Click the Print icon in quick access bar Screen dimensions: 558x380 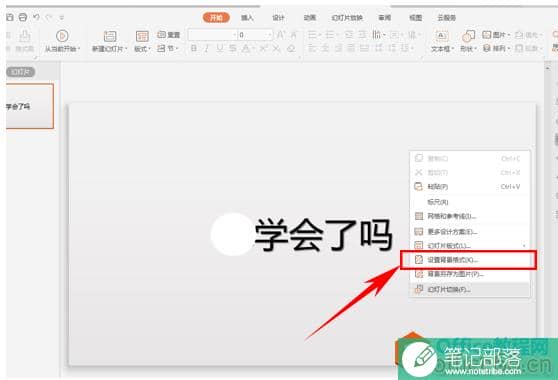(23, 17)
